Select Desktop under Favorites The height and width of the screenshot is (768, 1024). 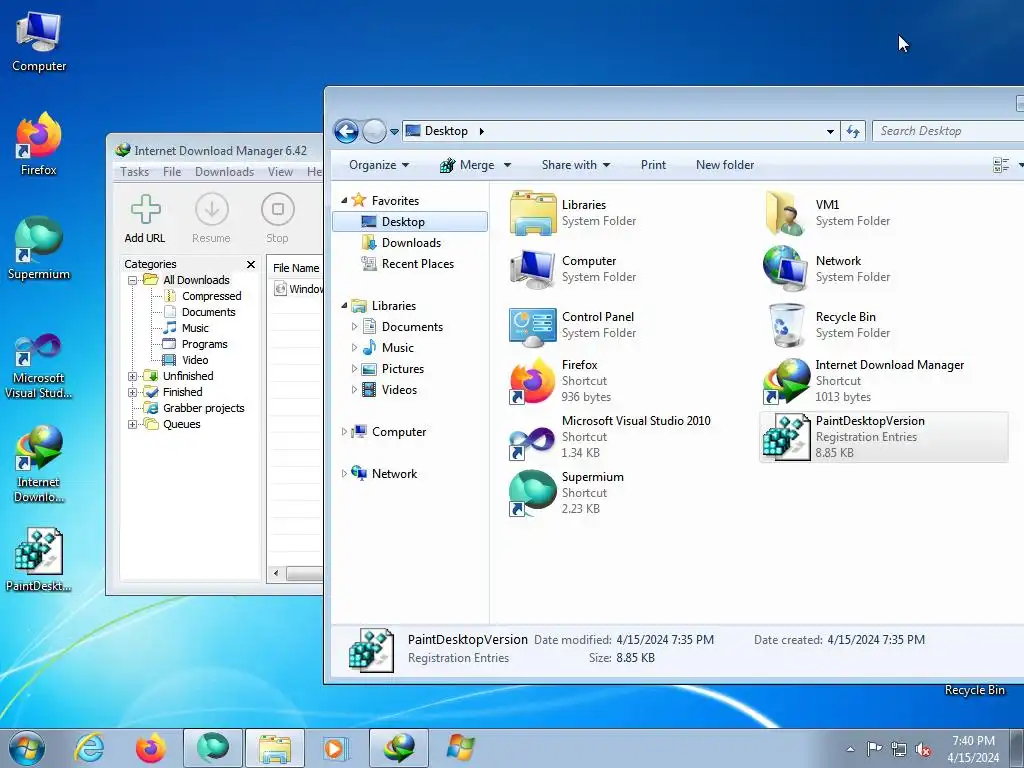pos(409,222)
